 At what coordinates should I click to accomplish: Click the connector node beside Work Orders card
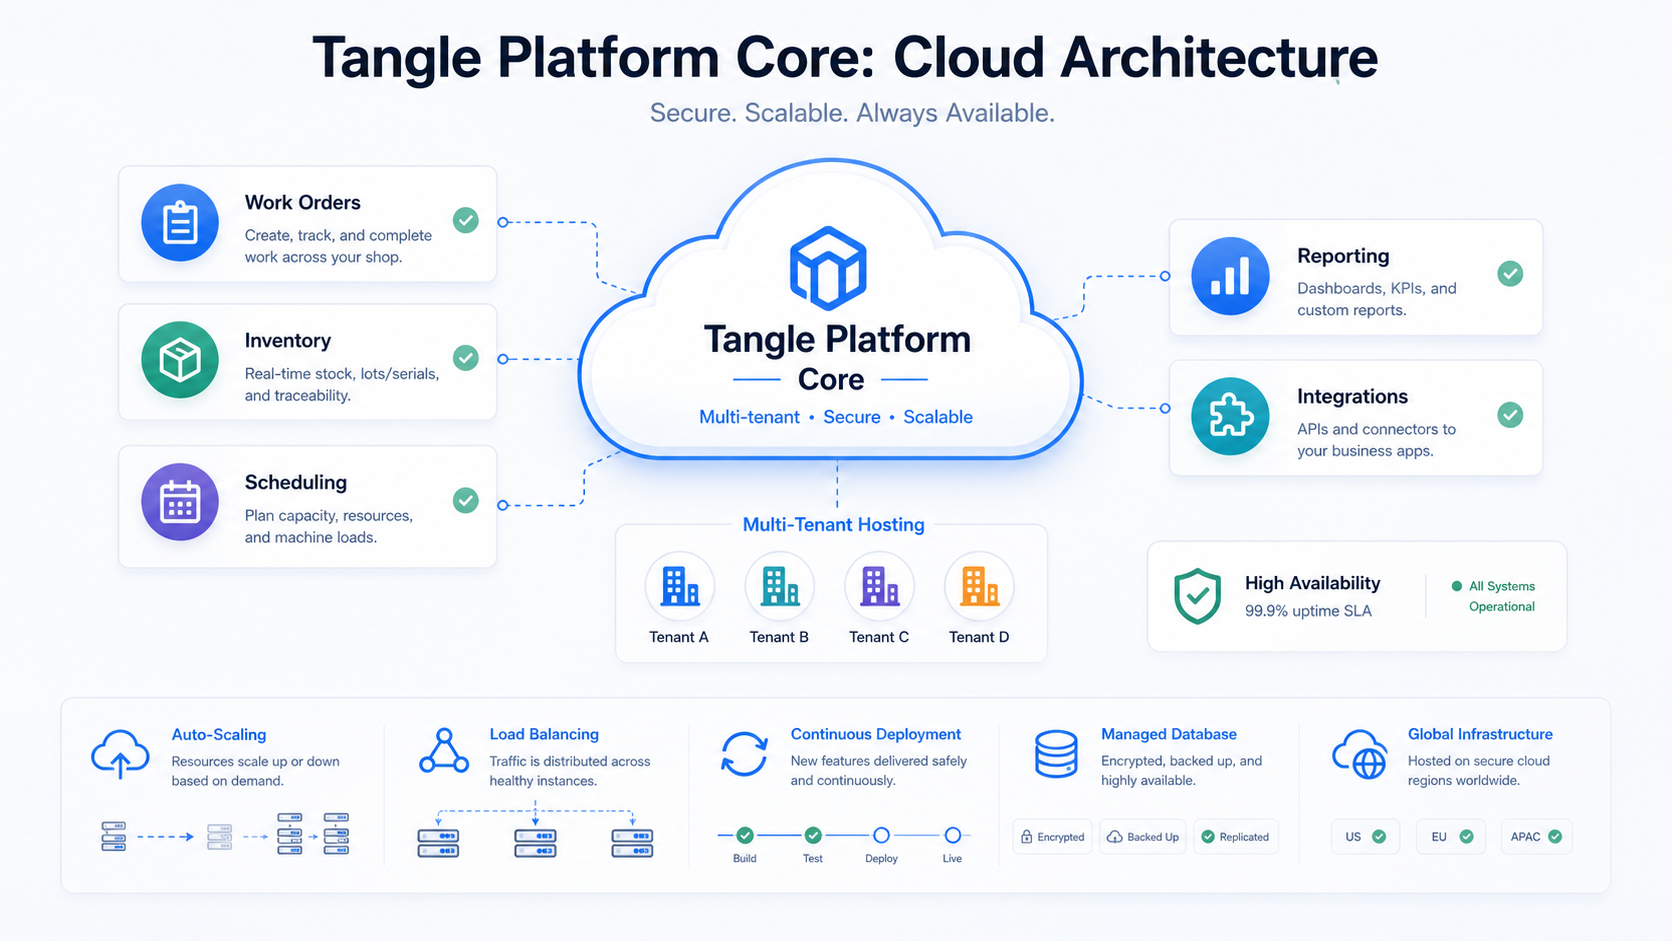[503, 222]
